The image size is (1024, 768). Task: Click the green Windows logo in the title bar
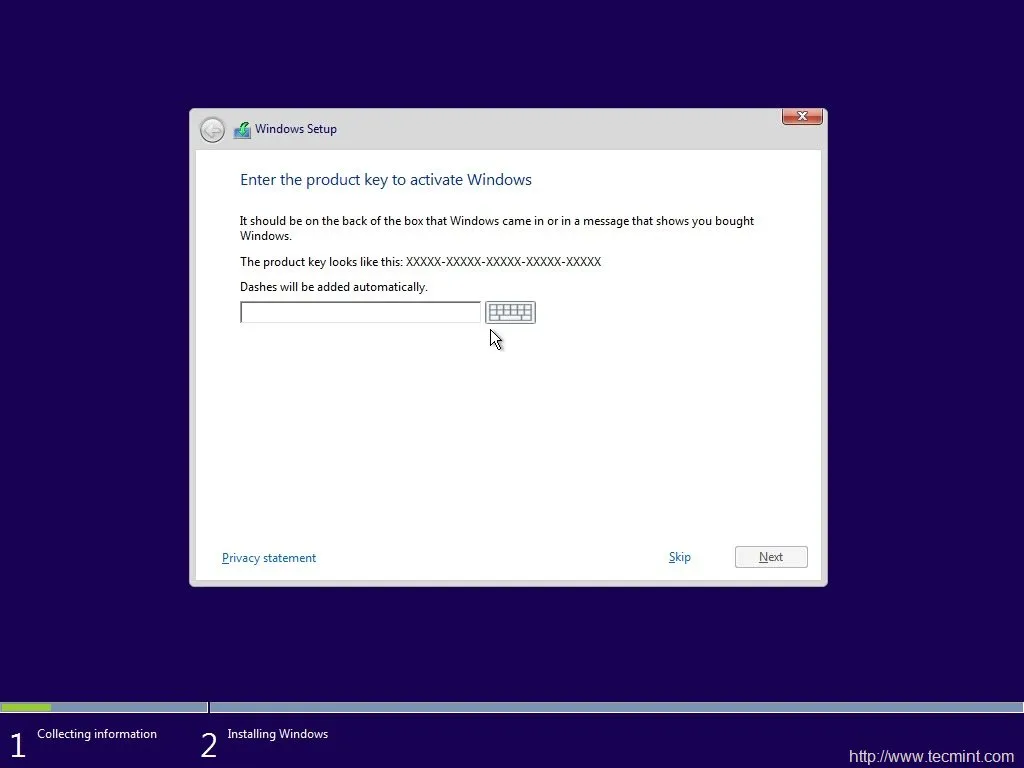241,129
